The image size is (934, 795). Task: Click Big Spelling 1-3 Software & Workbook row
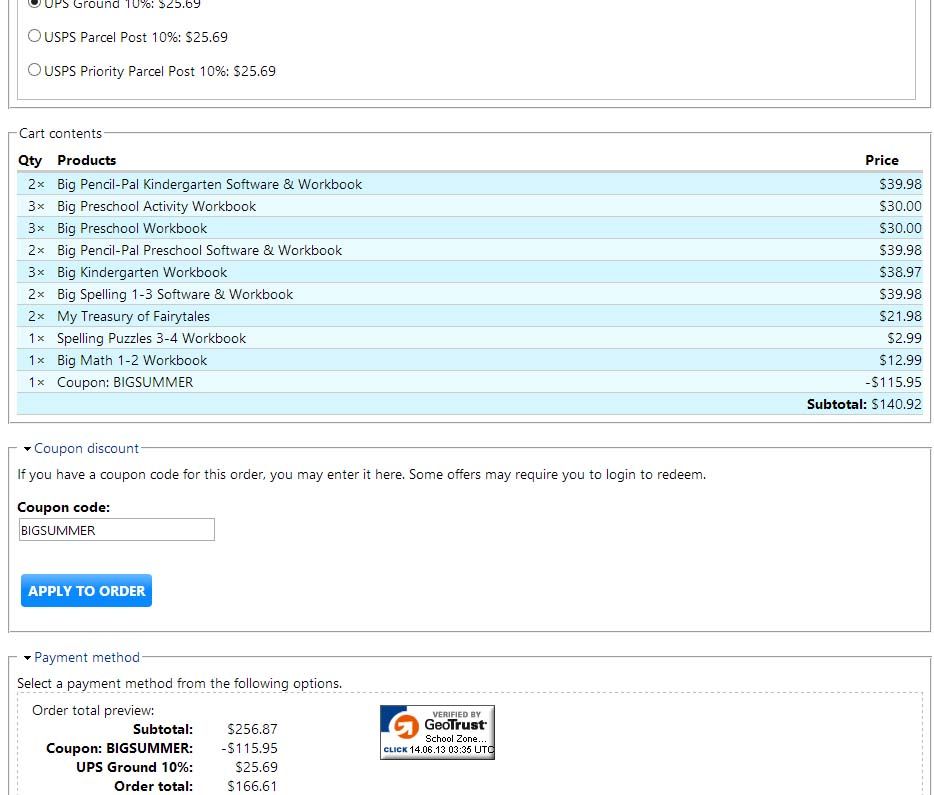point(175,295)
